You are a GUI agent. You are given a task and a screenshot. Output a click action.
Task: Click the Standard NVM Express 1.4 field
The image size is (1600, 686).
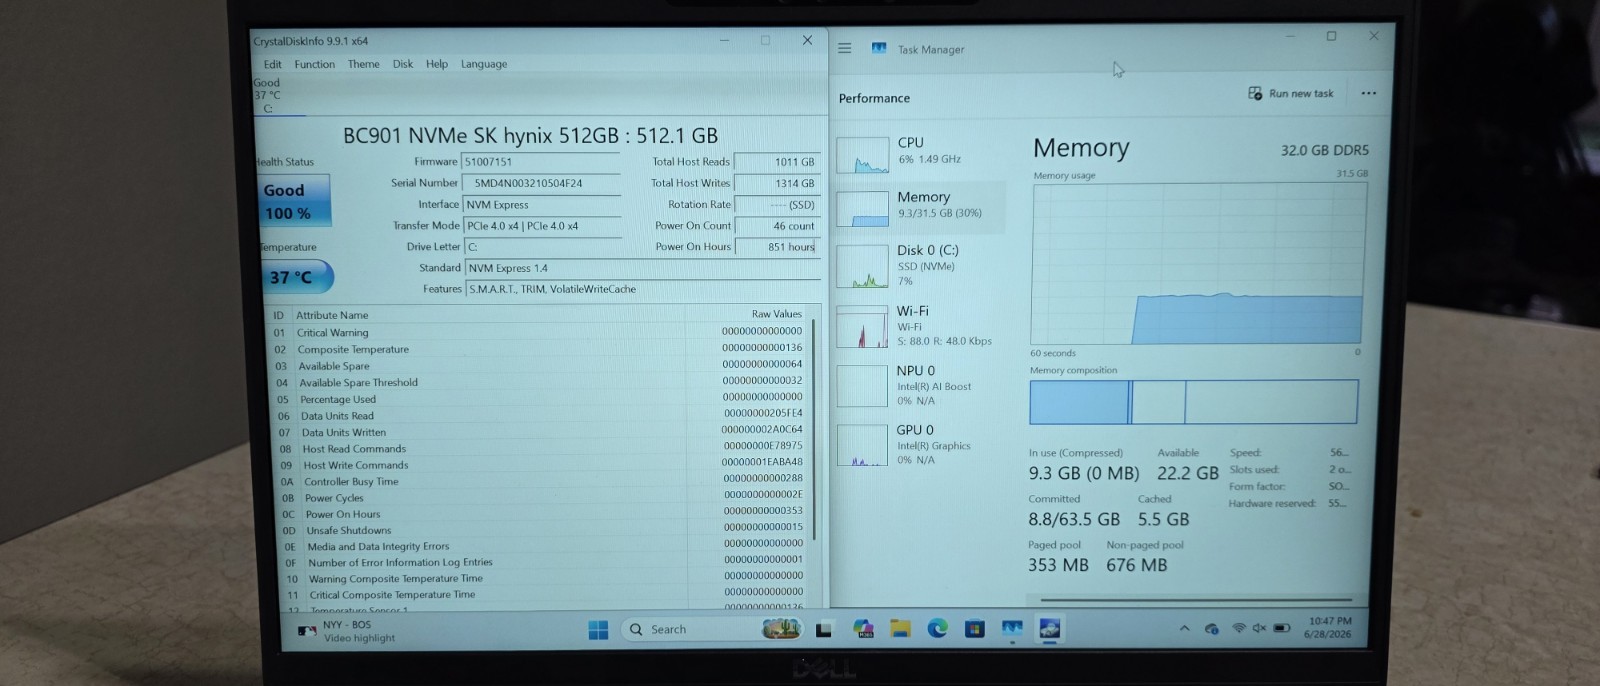click(x=643, y=268)
